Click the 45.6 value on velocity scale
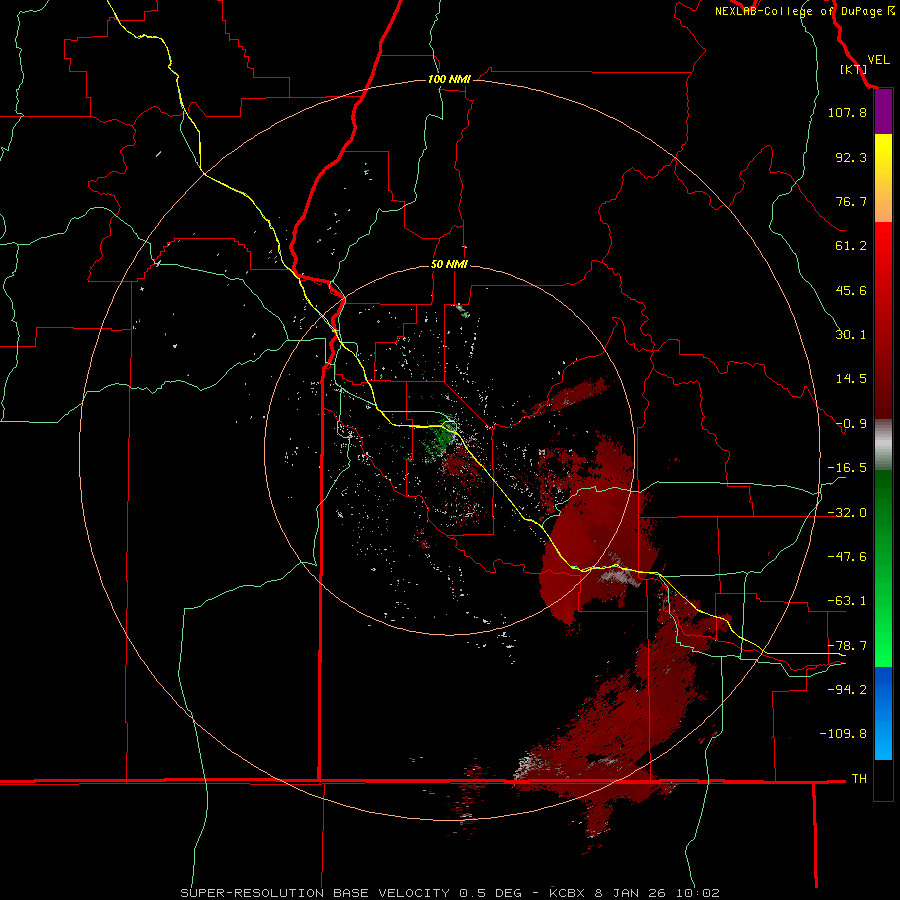This screenshot has height=900, width=900. pos(851,290)
